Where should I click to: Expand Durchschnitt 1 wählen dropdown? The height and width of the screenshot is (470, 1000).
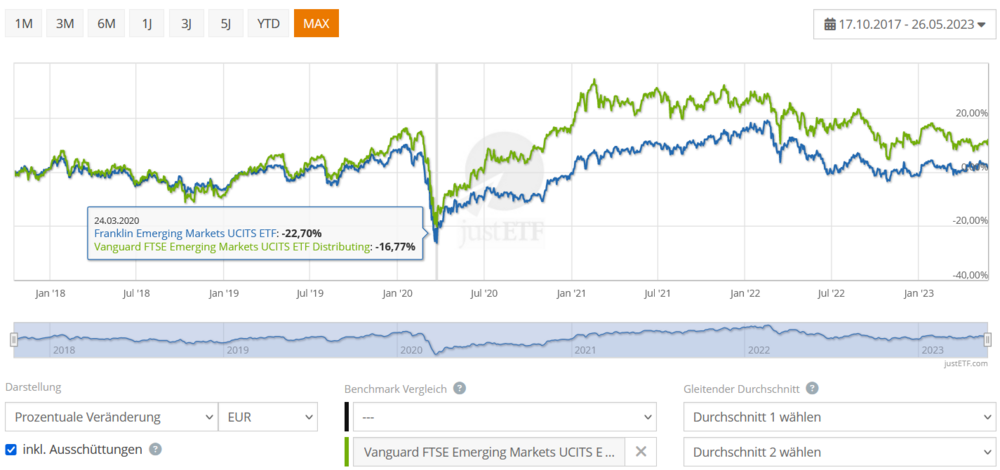pos(839,418)
